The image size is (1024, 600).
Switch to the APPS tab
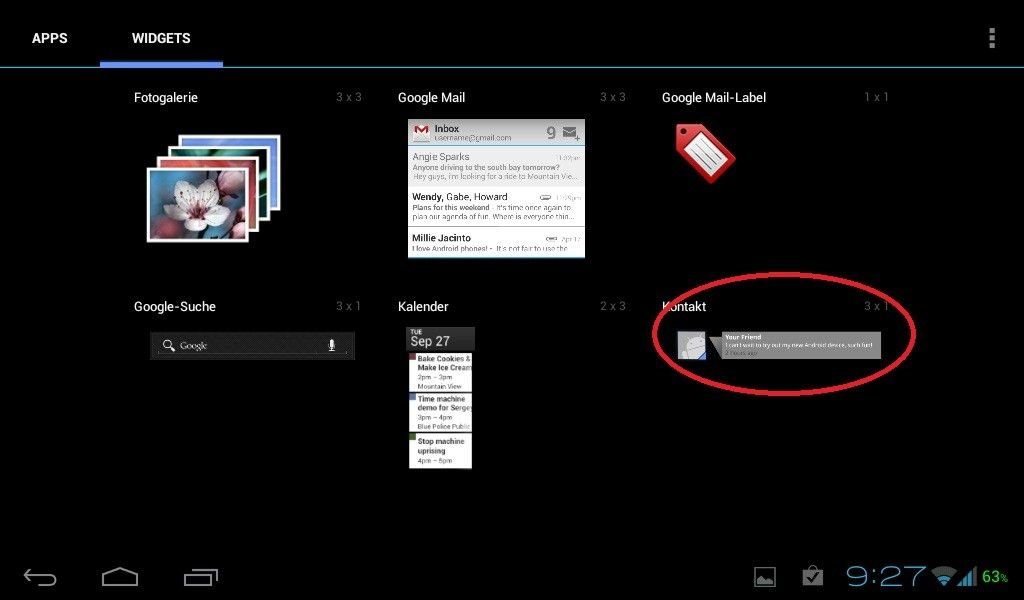50,39
